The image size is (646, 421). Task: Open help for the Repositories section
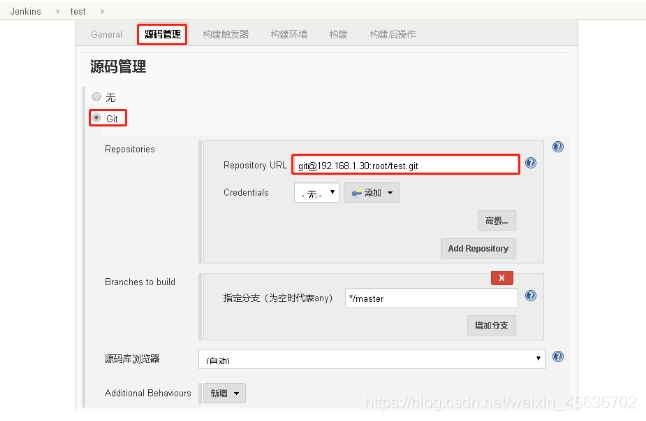point(558,147)
